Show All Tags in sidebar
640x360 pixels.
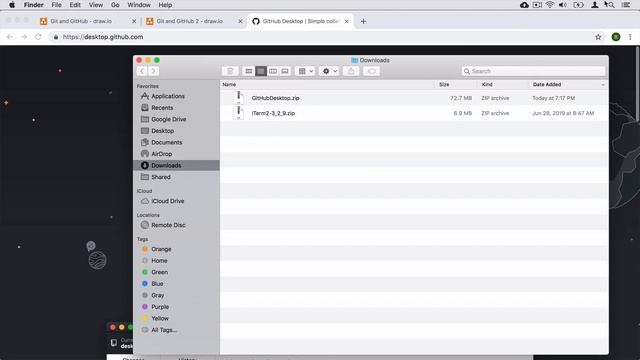[164, 330]
